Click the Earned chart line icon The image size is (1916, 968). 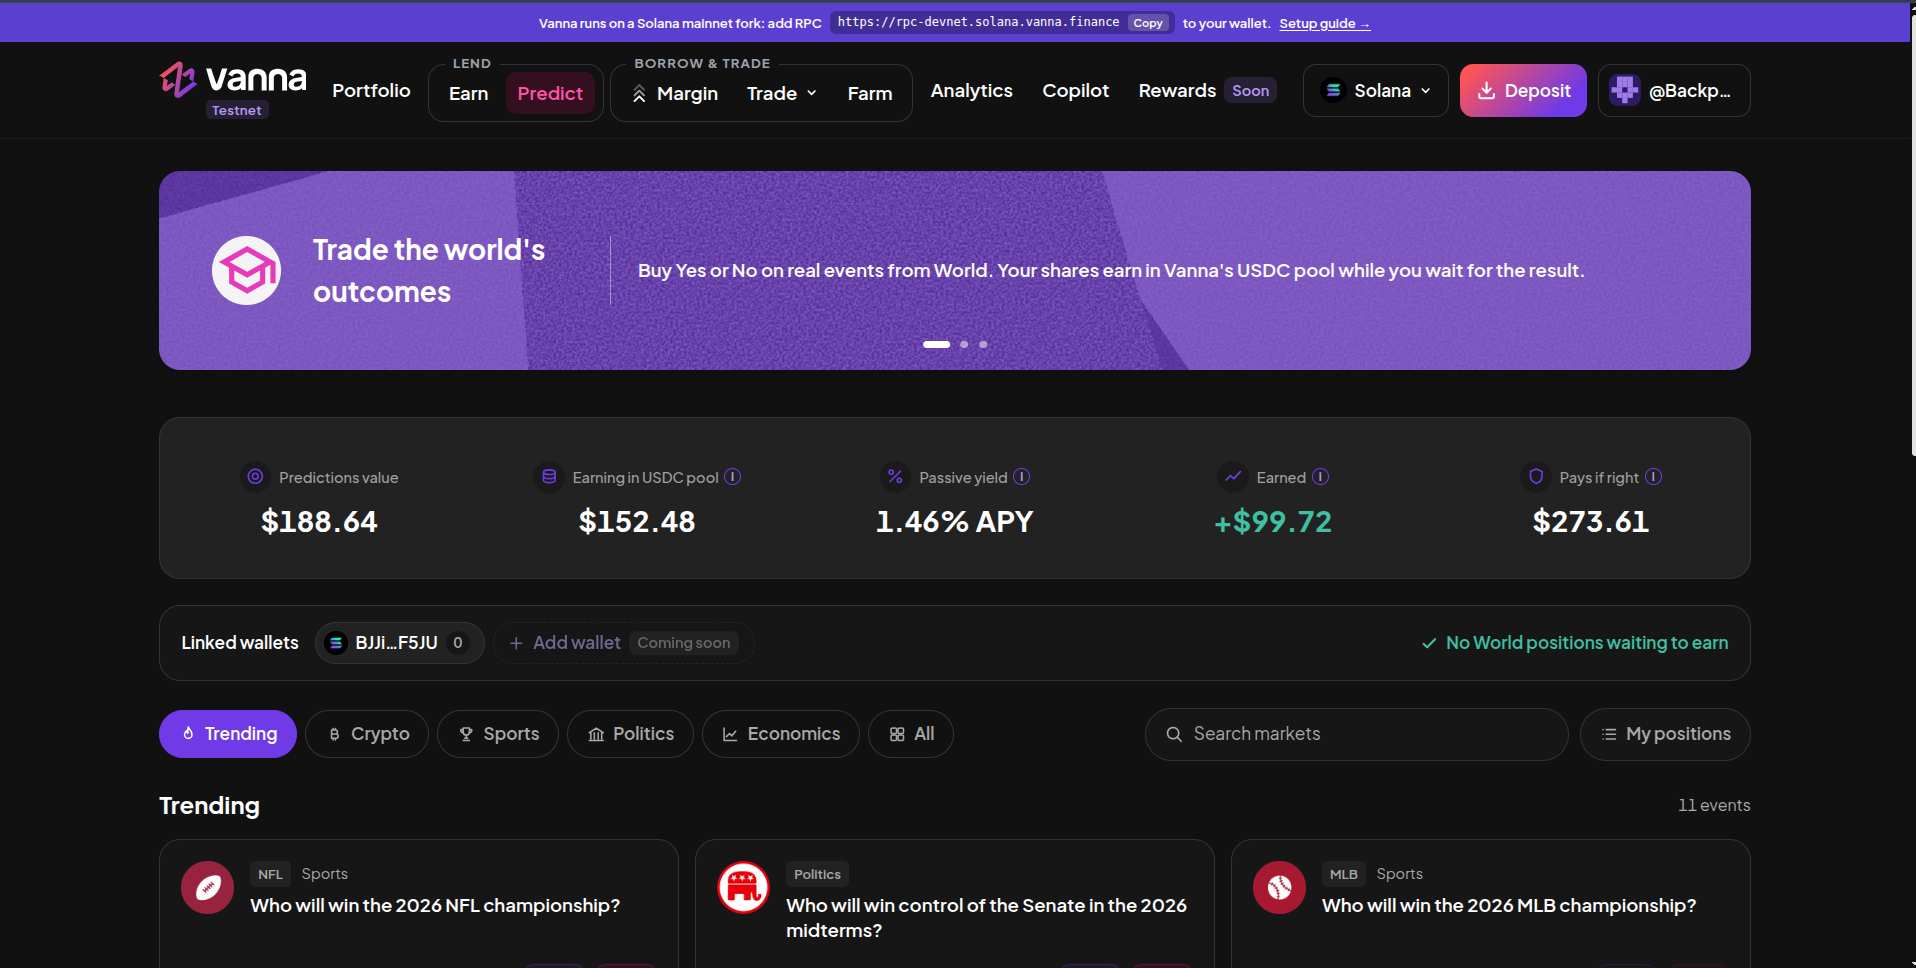click(1233, 477)
